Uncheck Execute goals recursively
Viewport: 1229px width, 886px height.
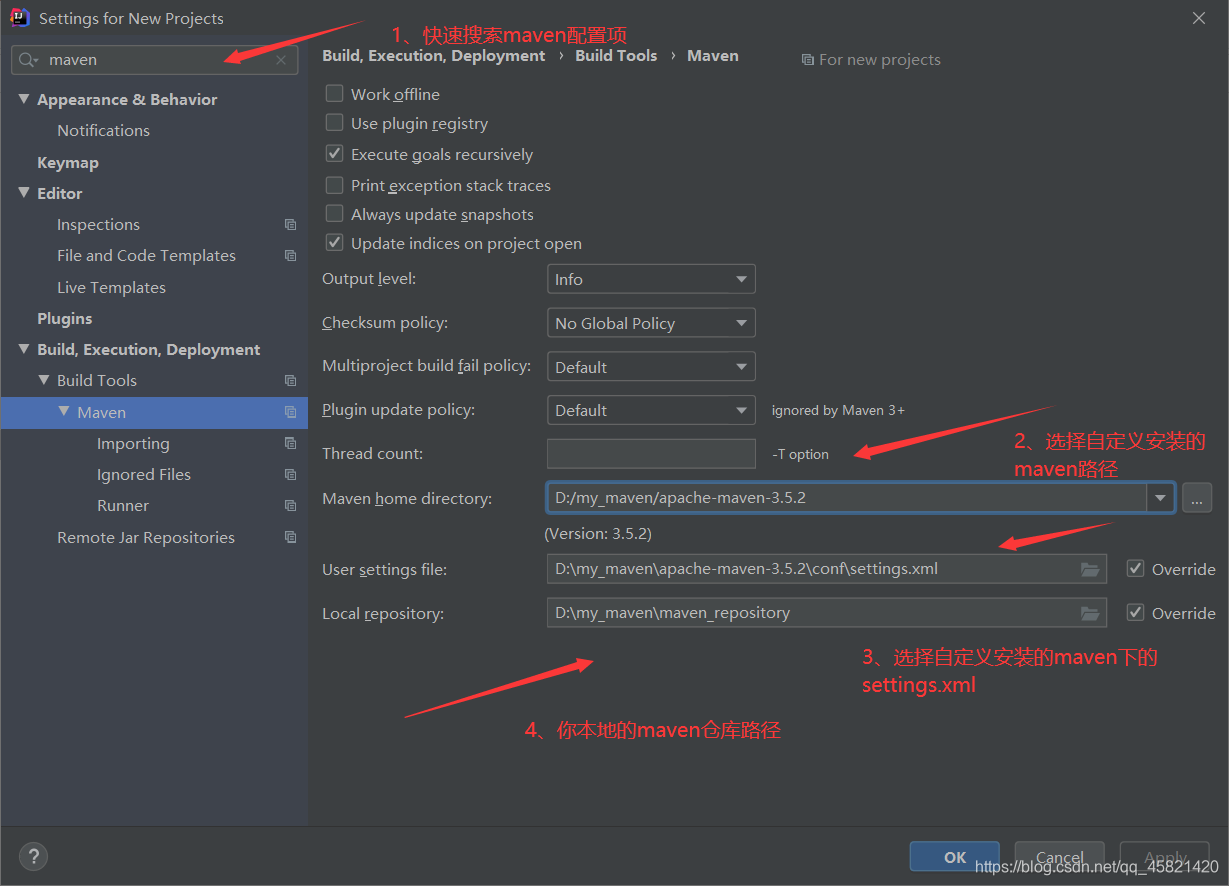334,154
